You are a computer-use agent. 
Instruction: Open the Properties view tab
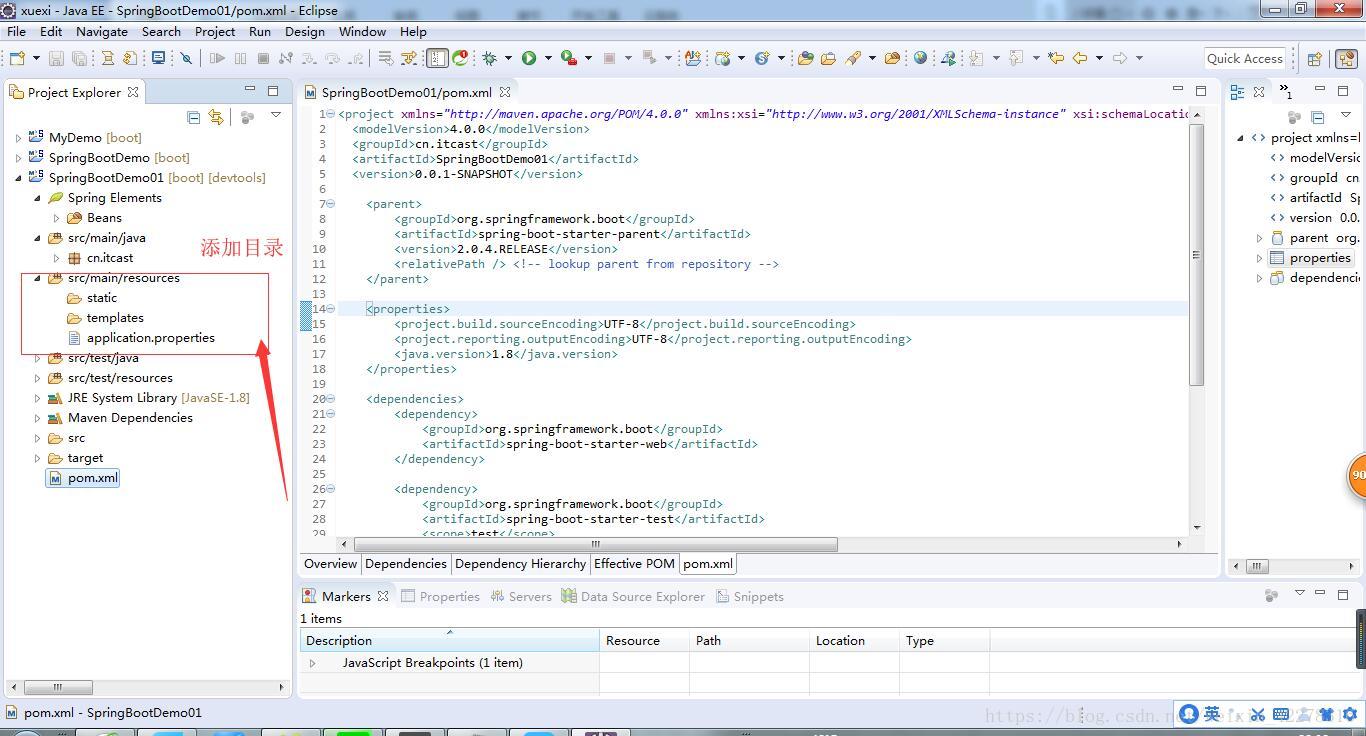tap(440, 596)
